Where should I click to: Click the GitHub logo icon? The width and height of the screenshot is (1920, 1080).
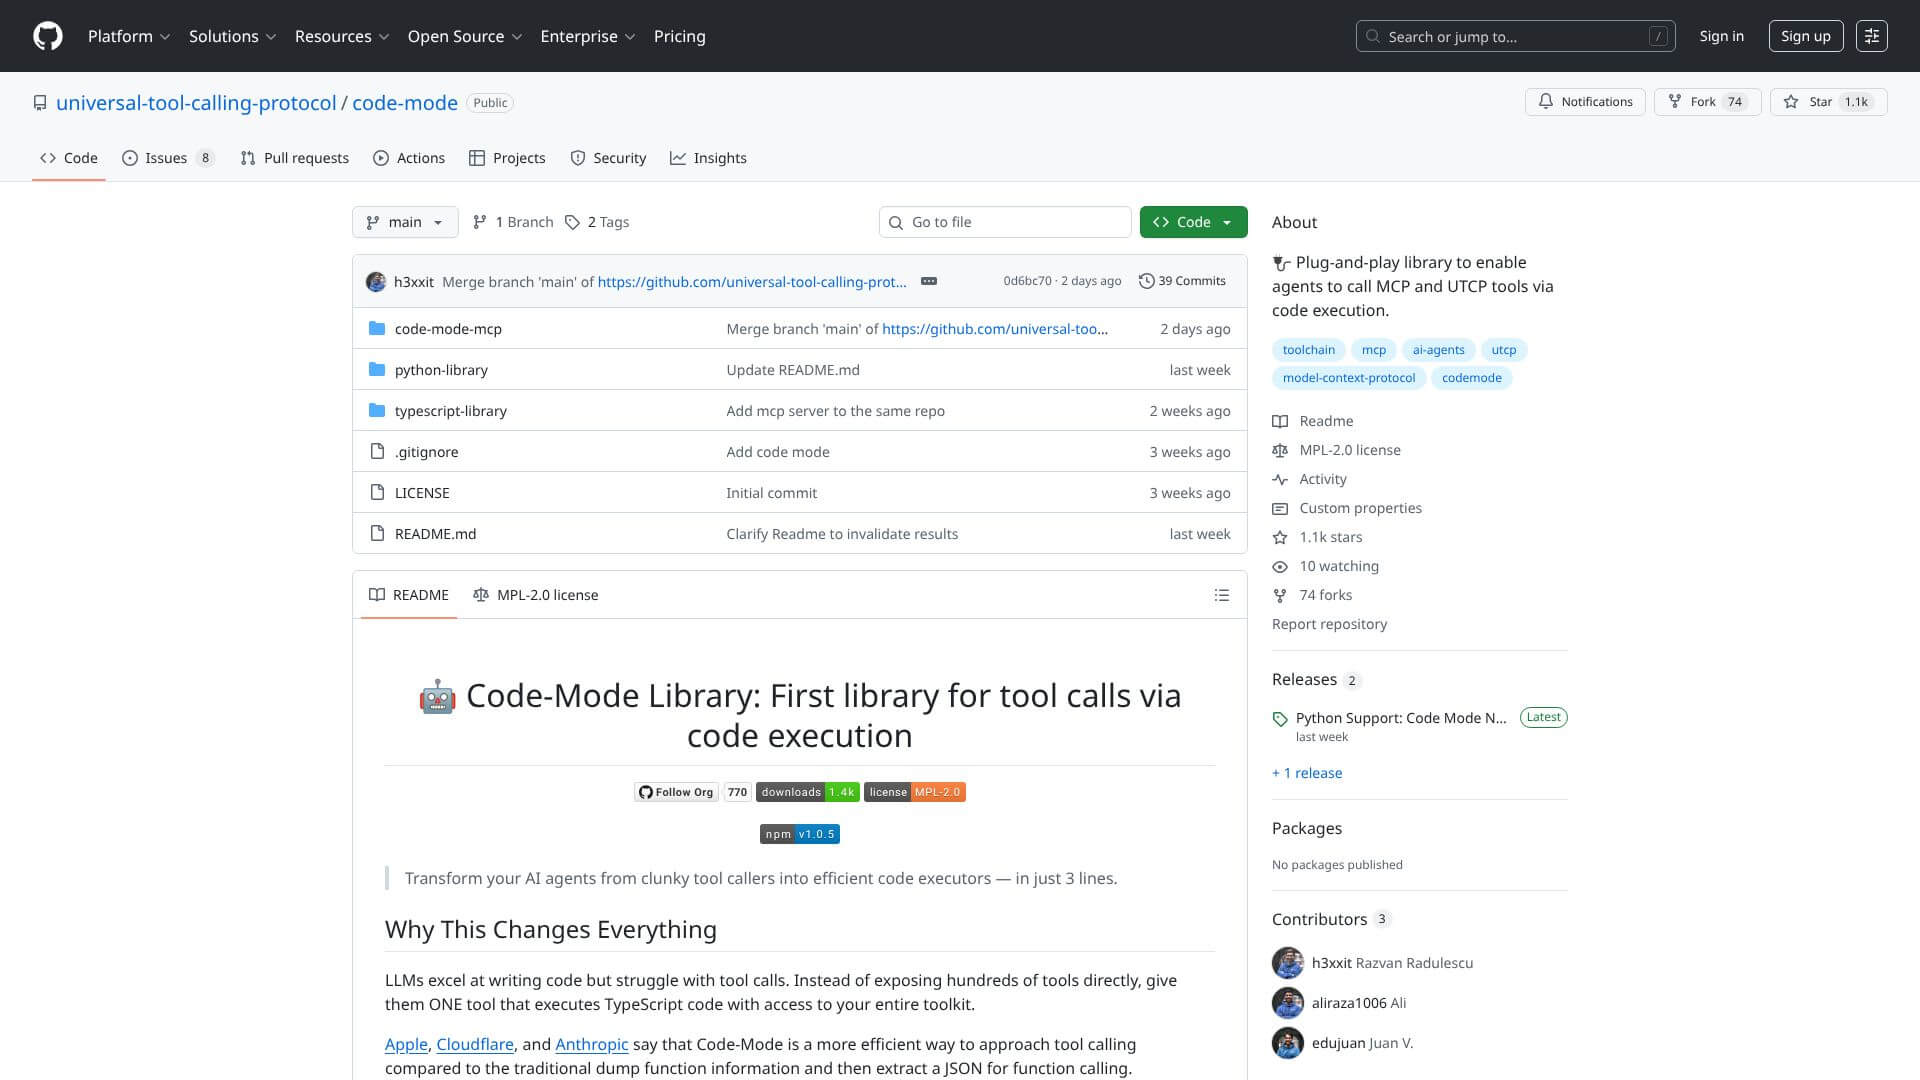coord(47,36)
